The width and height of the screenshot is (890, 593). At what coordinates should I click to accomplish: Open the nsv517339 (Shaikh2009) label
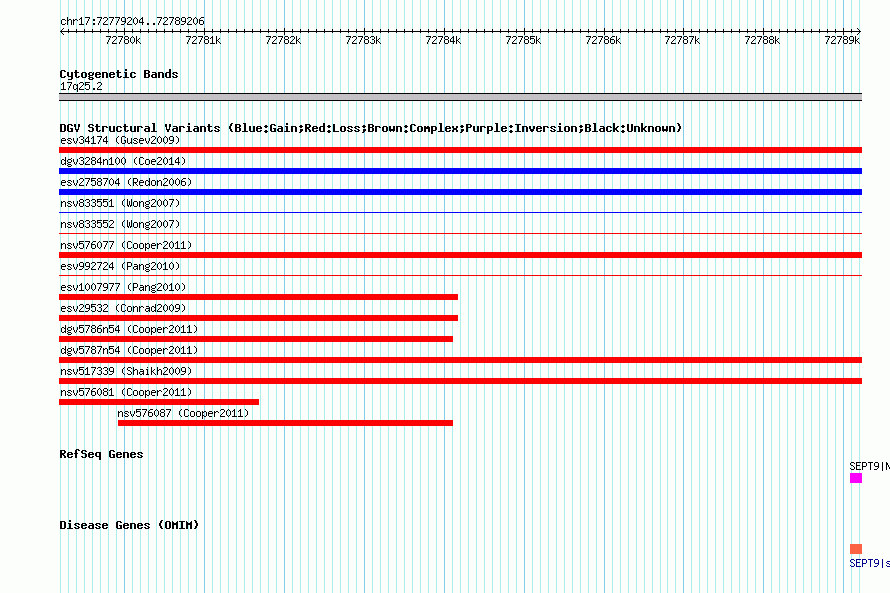click(126, 371)
